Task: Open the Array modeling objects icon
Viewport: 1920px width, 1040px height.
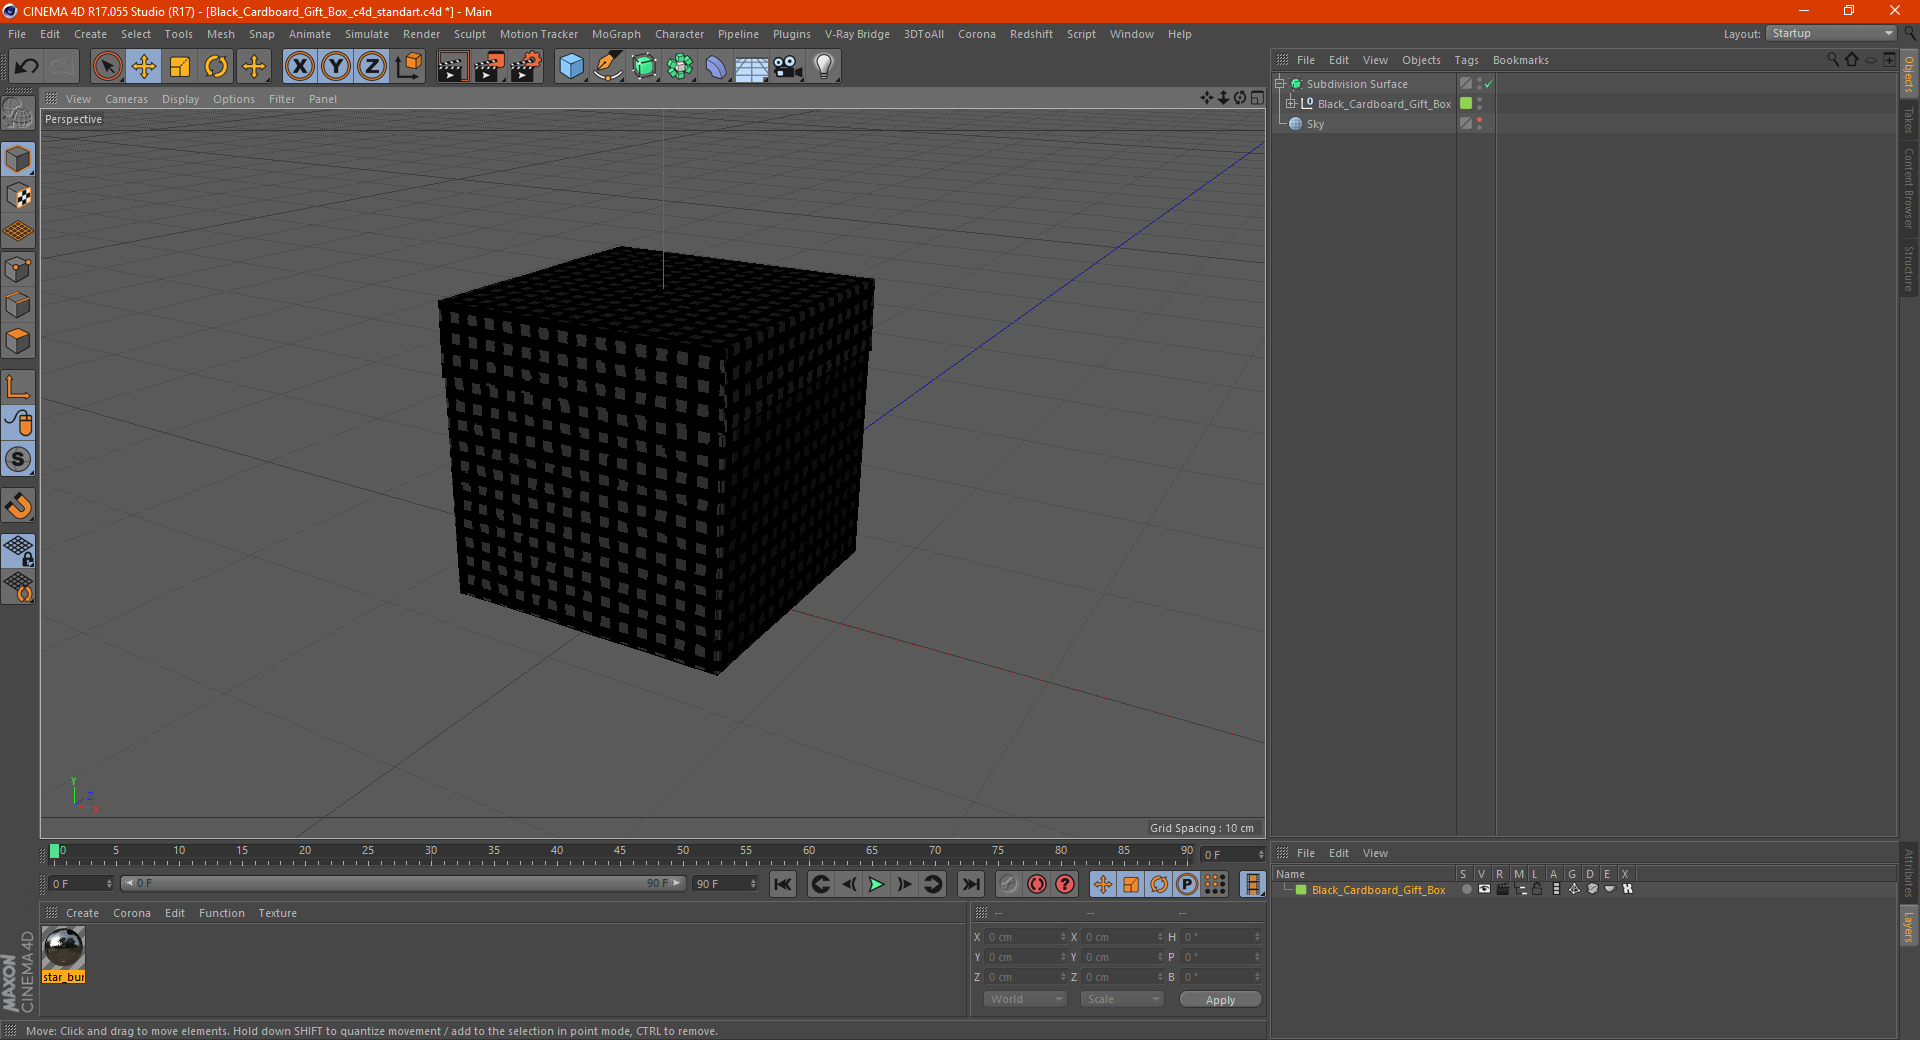Action: [680, 67]
